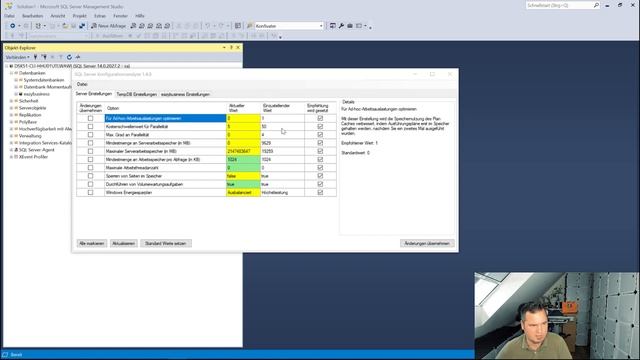Select the XEvent Profiler tree item
The width and height of the screenshot is (640, 360).
click(x=33, y=157)
